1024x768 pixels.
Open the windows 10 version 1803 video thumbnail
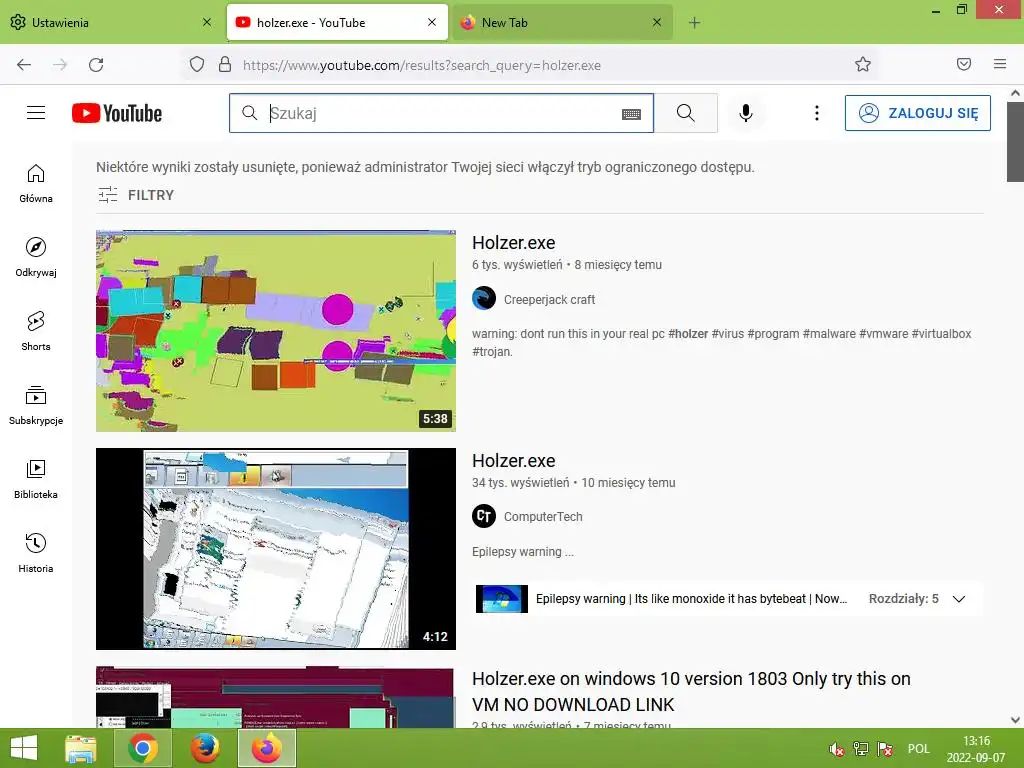click(274, 697)
